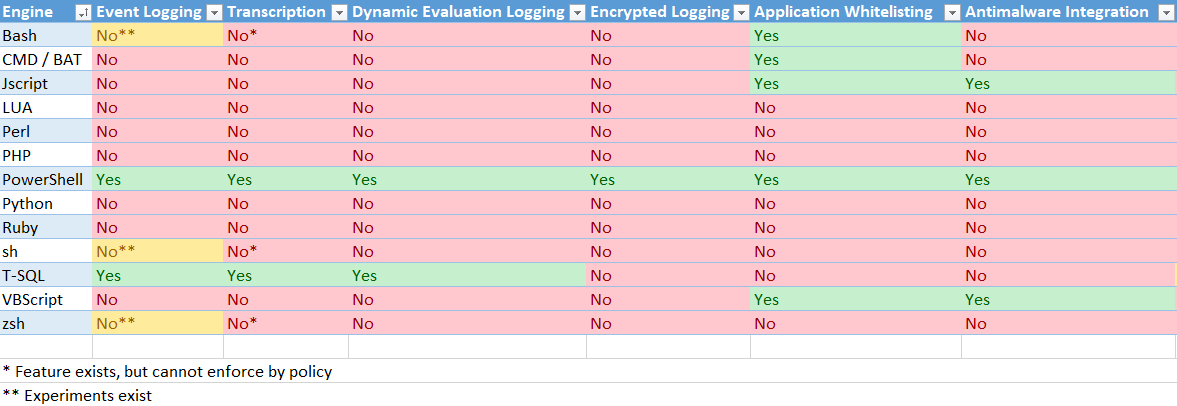Select the Encrypted Logging header text

pos(660,12)
